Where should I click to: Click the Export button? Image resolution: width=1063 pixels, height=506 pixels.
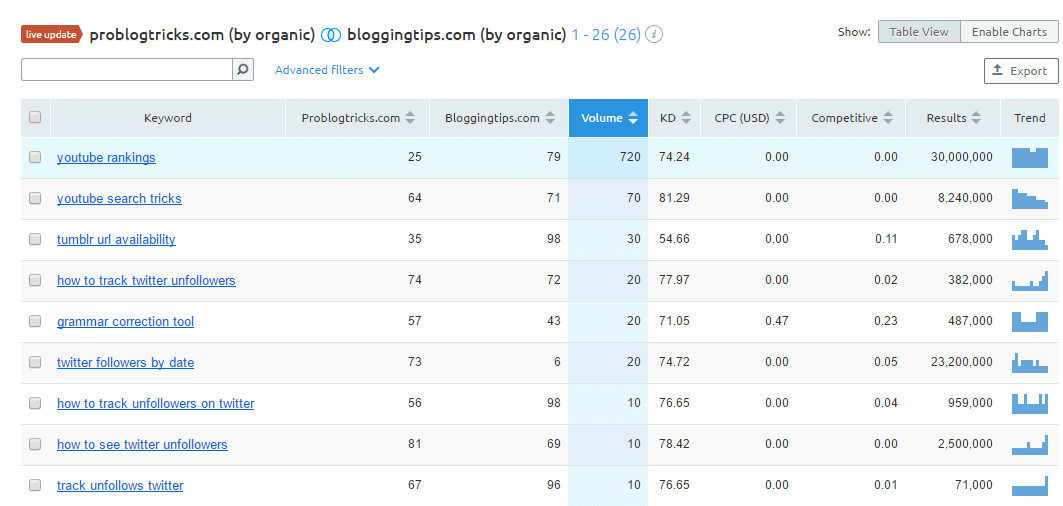click(x=1021, y=71)
